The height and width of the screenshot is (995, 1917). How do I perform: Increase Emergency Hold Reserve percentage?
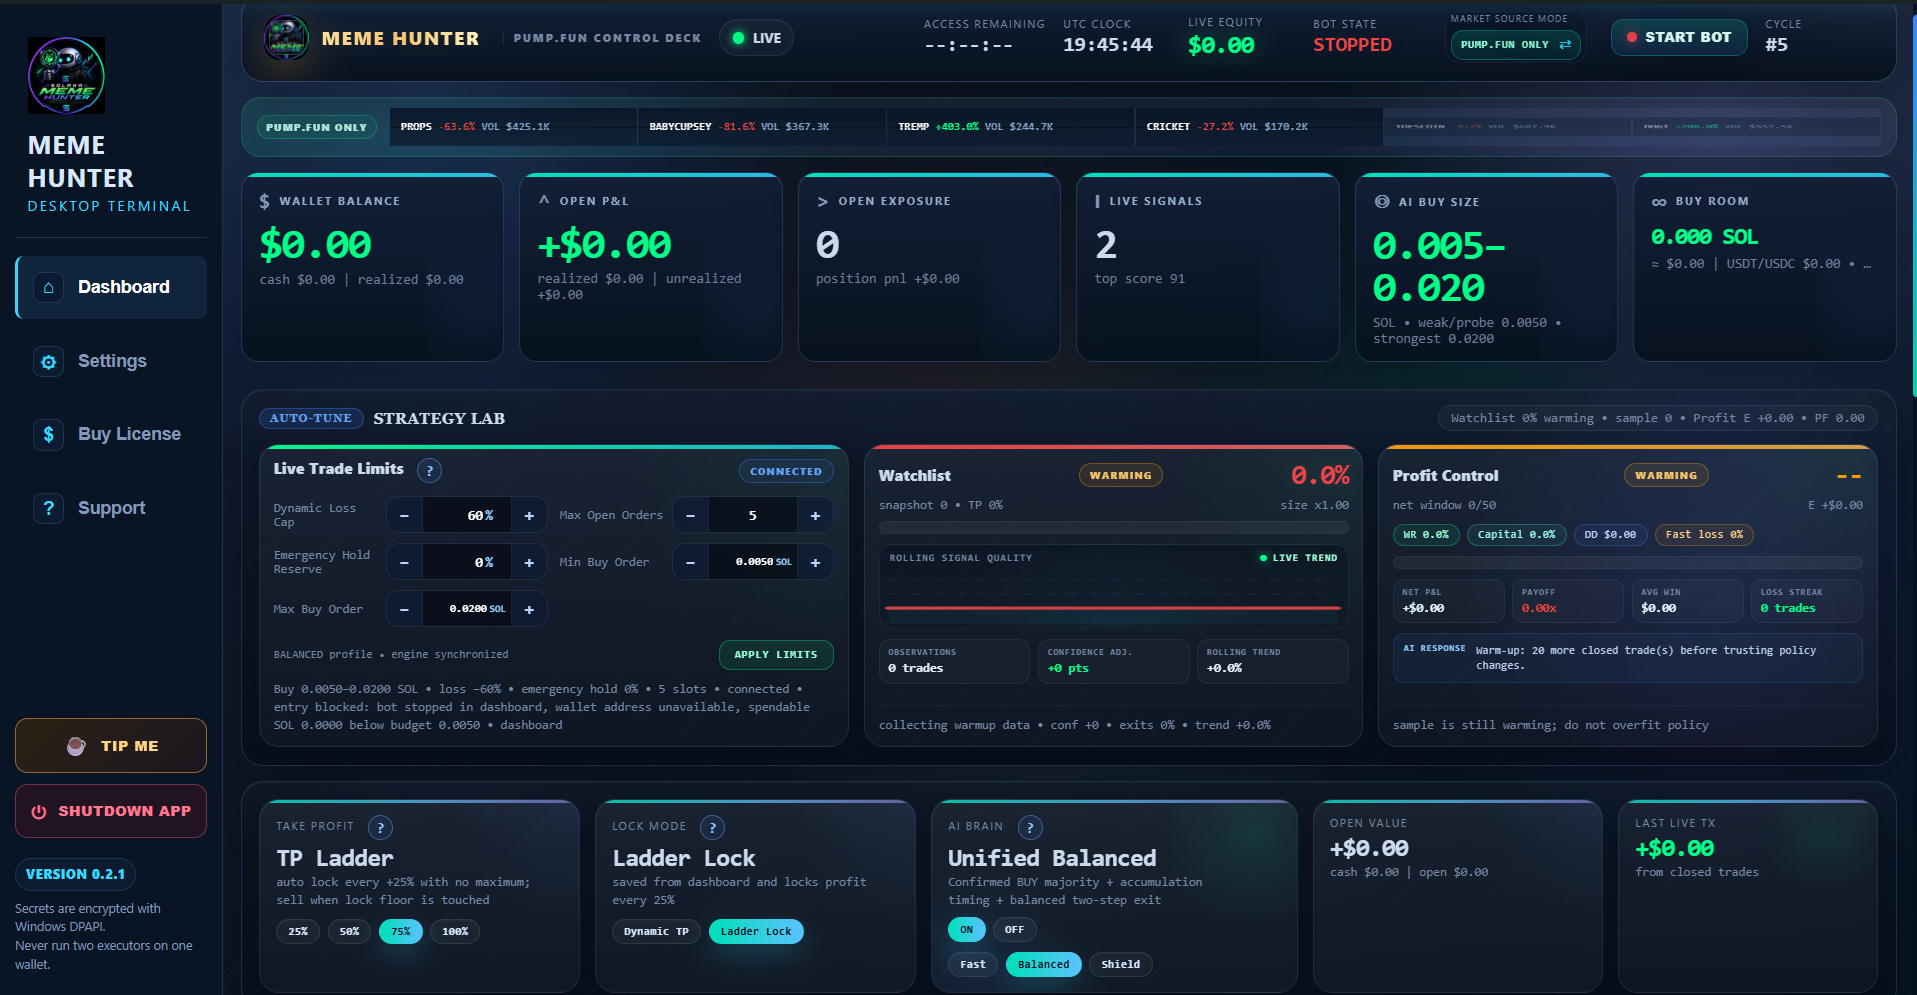(529, 562)
